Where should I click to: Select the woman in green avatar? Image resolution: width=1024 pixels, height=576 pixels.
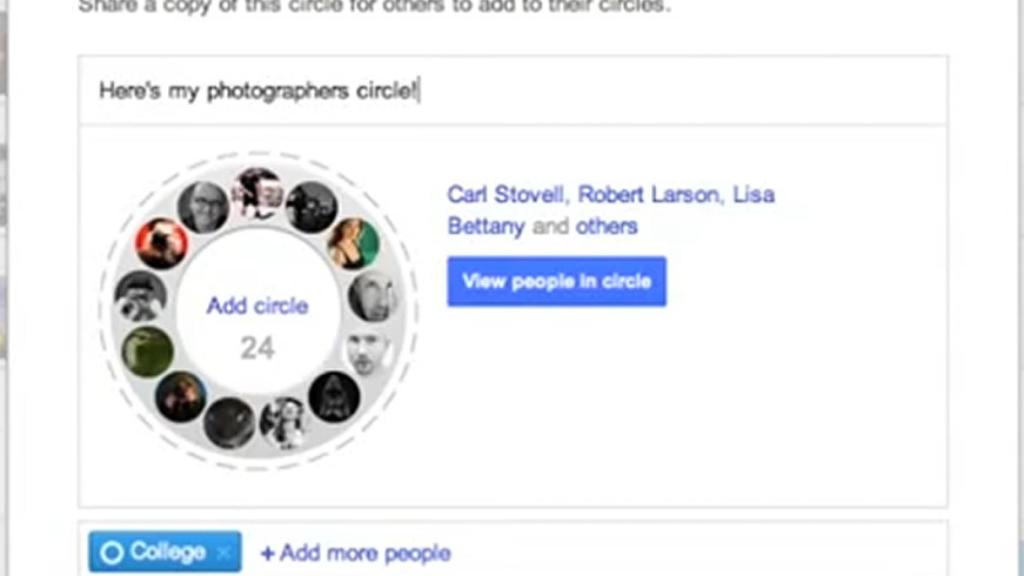tap(356, 244)
